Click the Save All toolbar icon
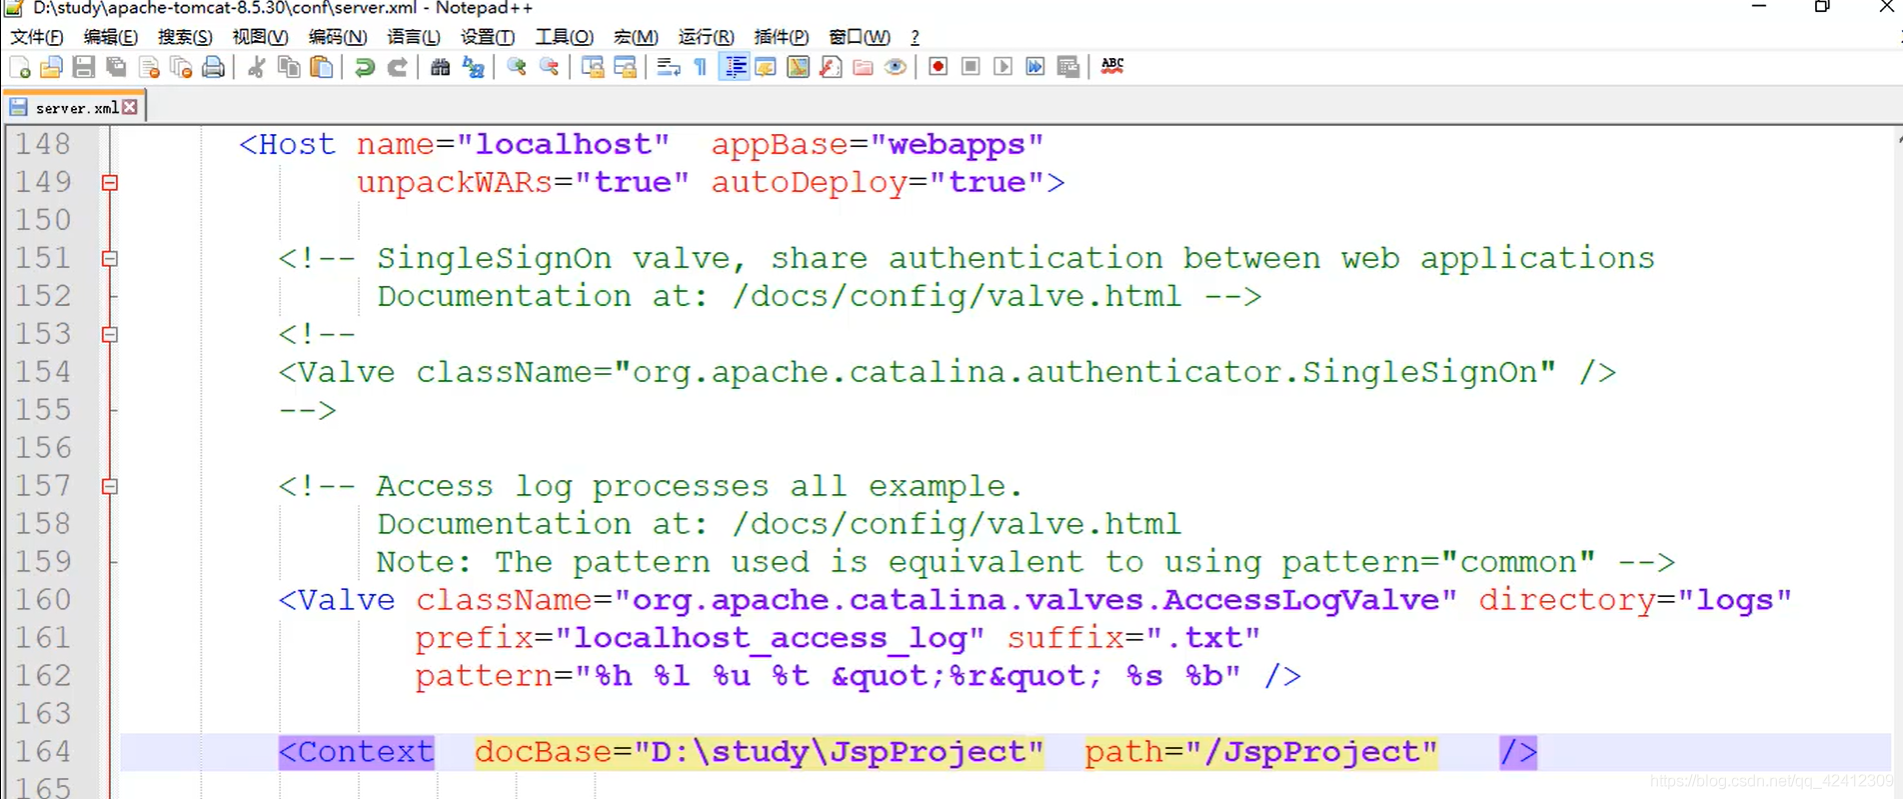This screenshot has height=799, width=1903. (x=116, y=67)
